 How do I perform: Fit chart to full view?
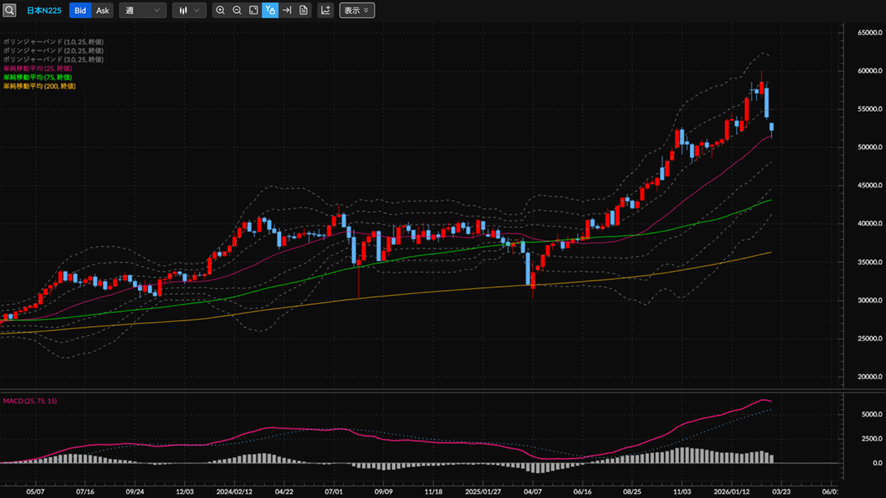point(254,10)
